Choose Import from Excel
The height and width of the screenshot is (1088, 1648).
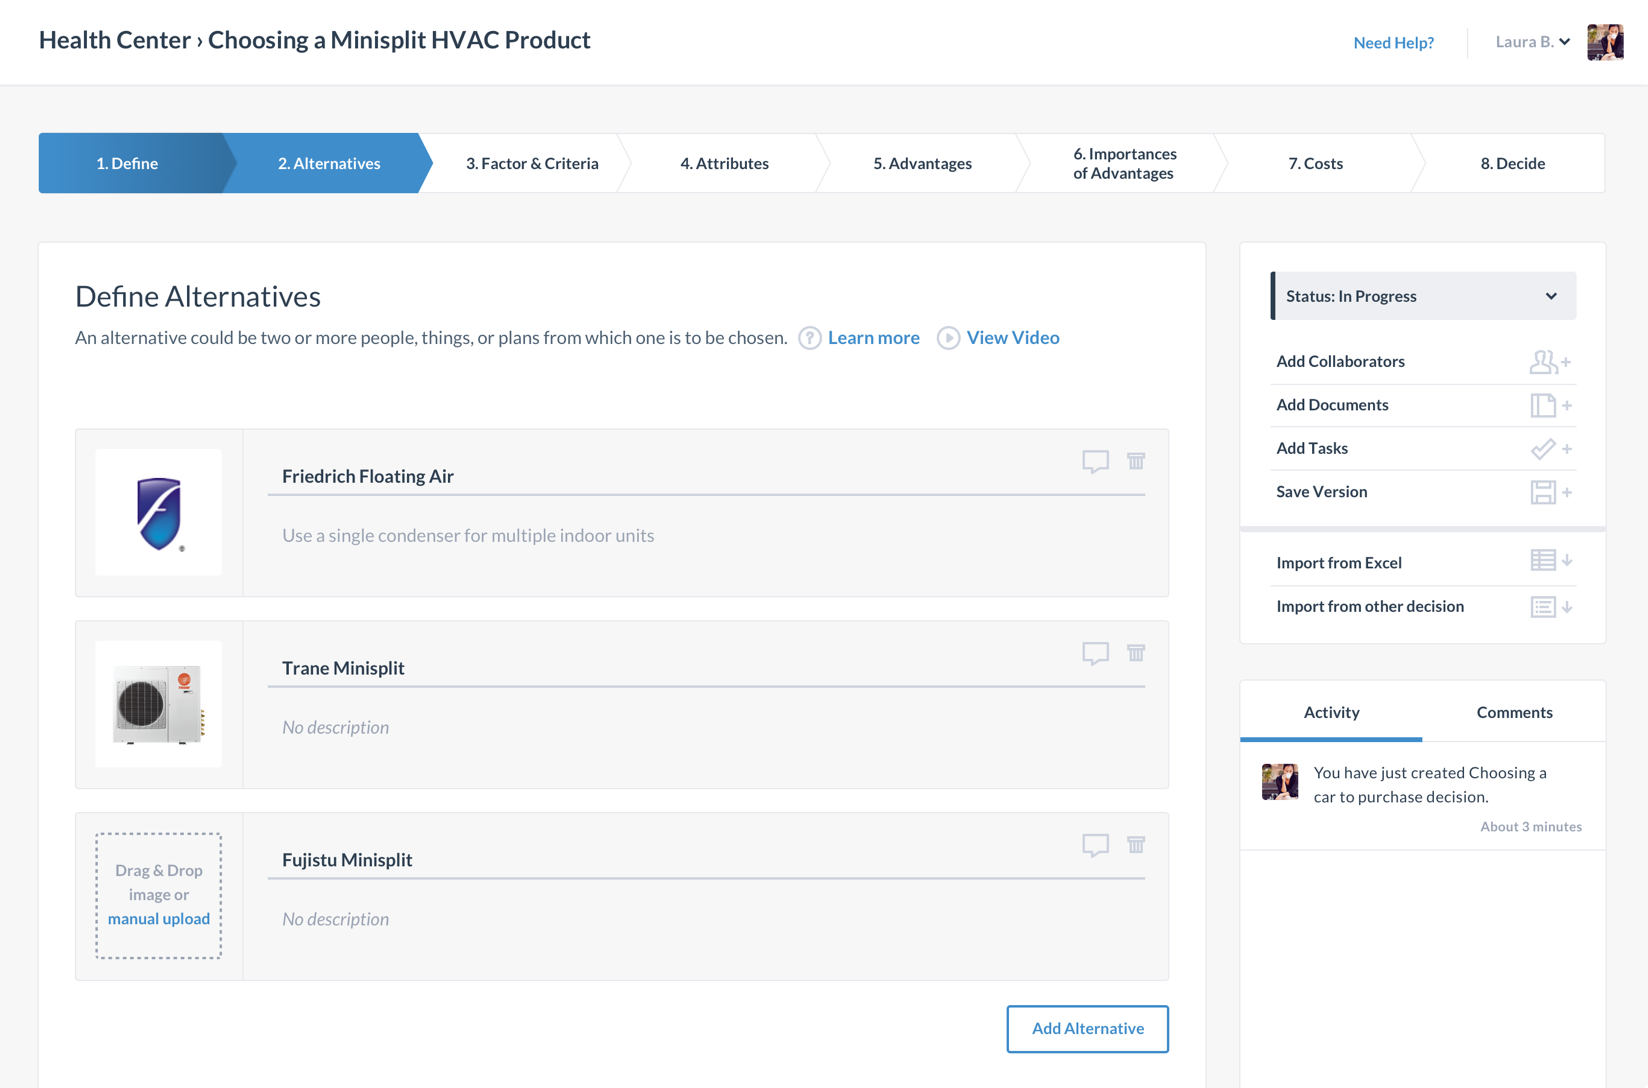pyautogui.click(x=1423, y=563)
